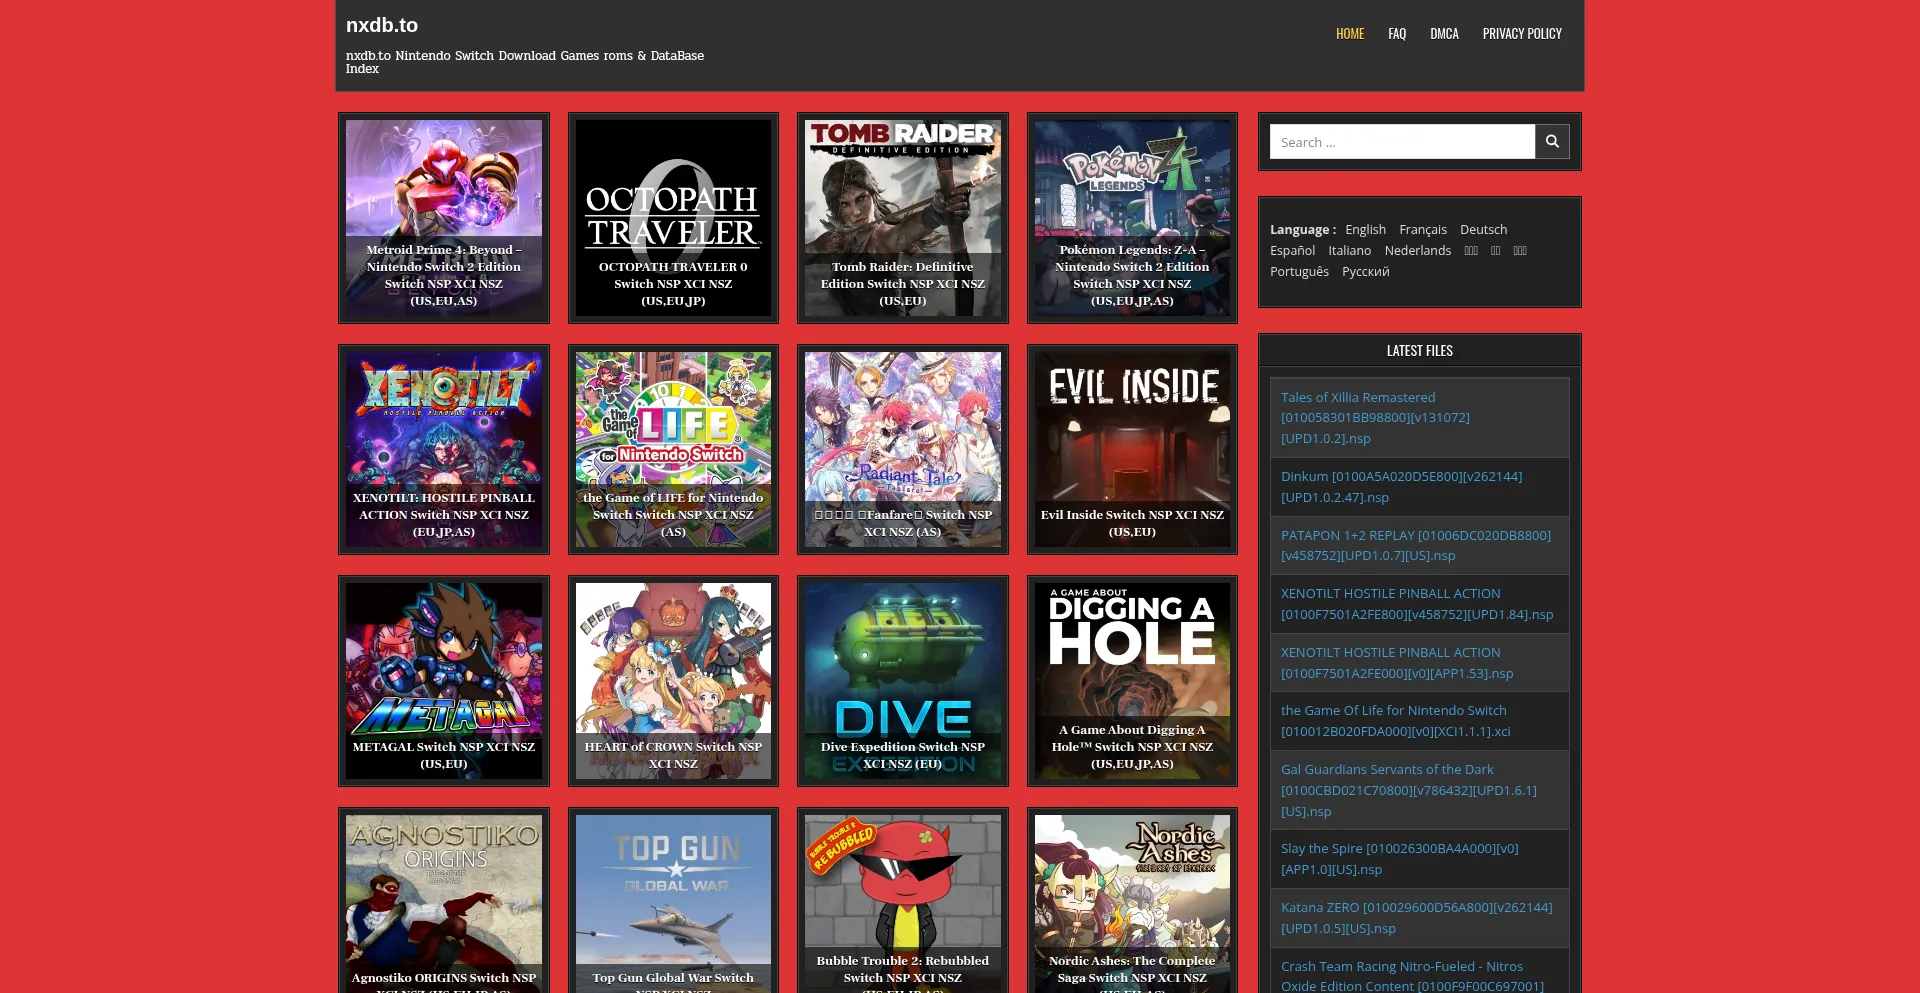
Task: Type in the Search input field
Action: click(x=1402, y=142)
